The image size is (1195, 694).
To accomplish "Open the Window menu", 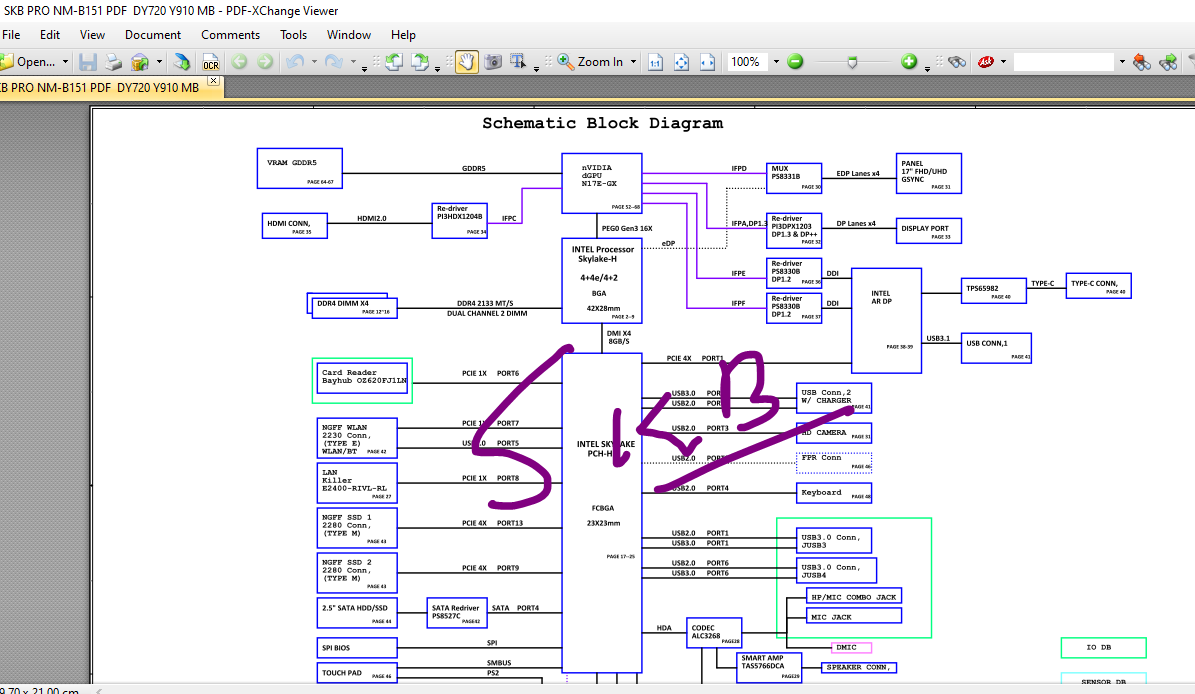I will [x=349, y=35].
